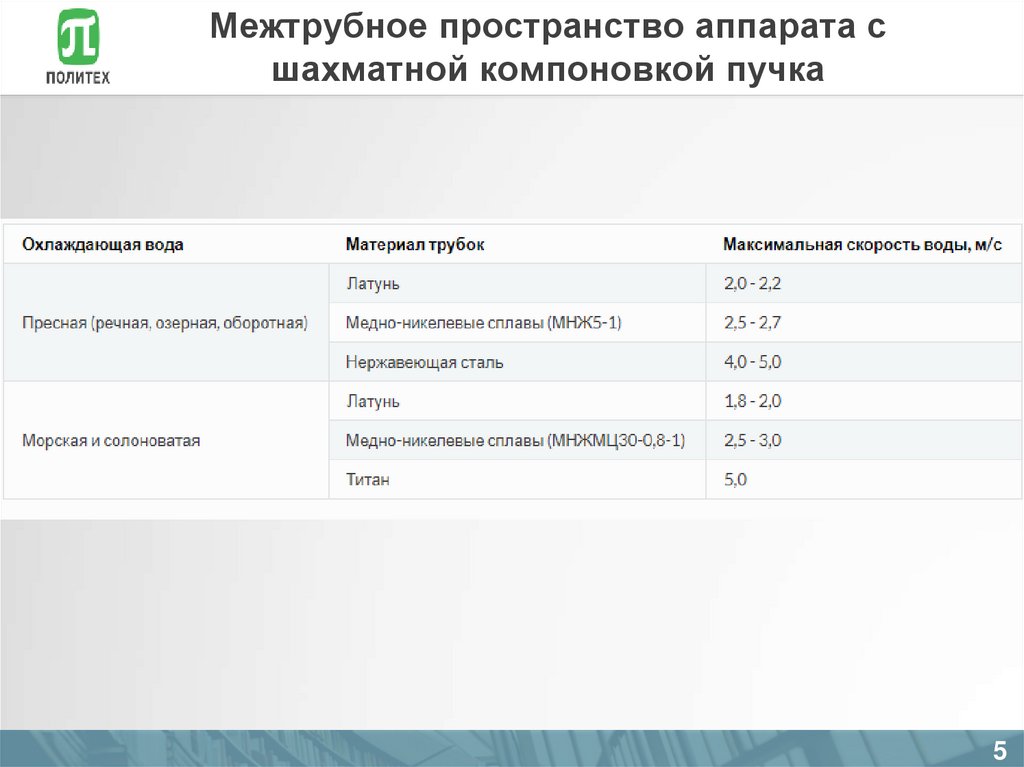Screen dimensions: 1024x767
Task: Select the speed value '2,5 - 2,7'
Action: click(x=752, y=323)
